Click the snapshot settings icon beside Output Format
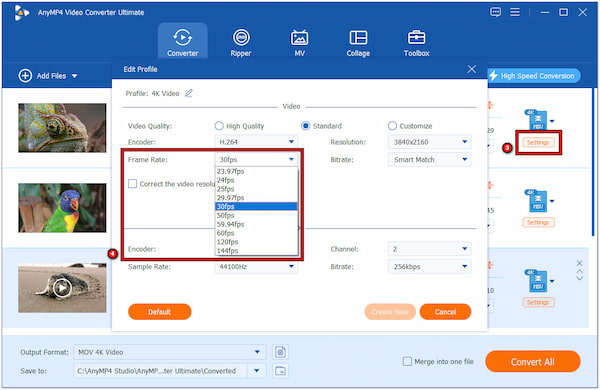 click(x=280, y=352)
